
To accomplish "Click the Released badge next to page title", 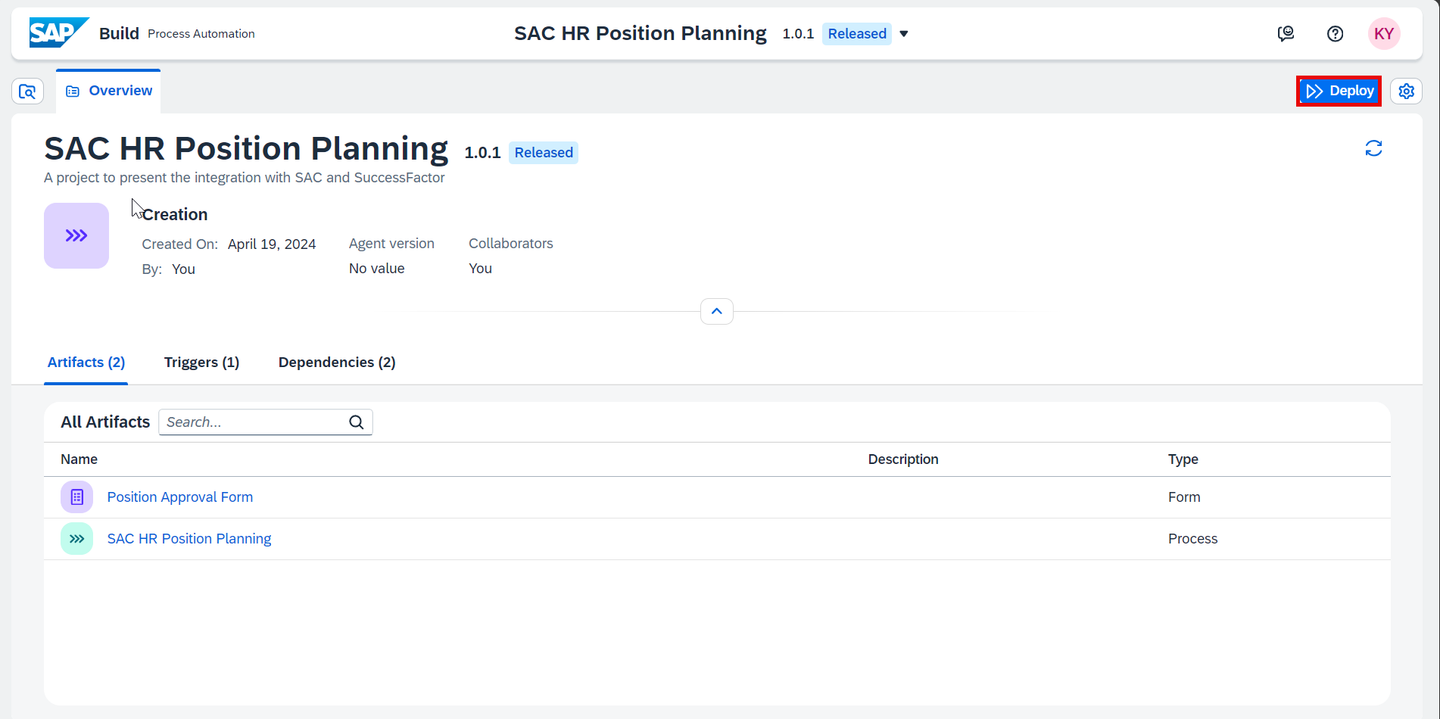I will [x=544, y=153].
